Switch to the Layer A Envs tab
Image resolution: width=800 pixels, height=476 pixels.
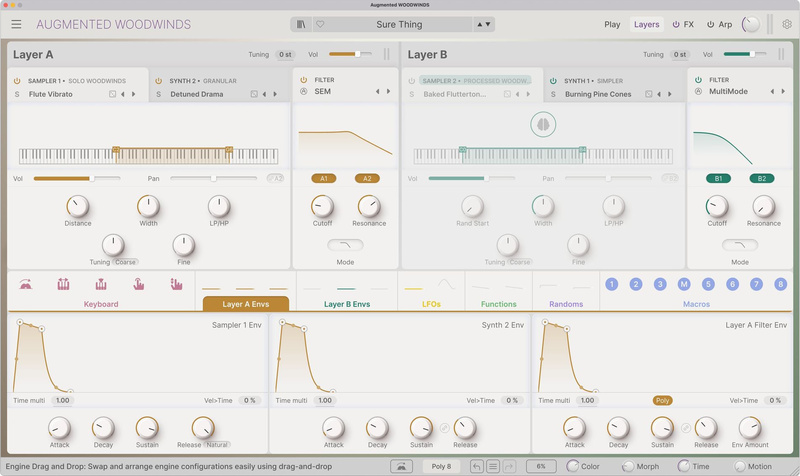[x=245, y=304]
